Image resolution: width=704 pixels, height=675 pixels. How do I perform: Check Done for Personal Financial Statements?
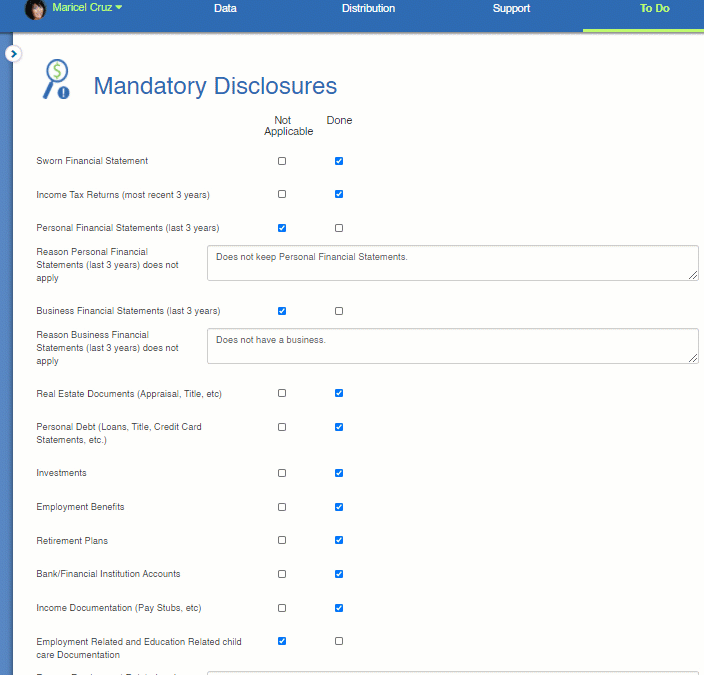pos(339,228)
